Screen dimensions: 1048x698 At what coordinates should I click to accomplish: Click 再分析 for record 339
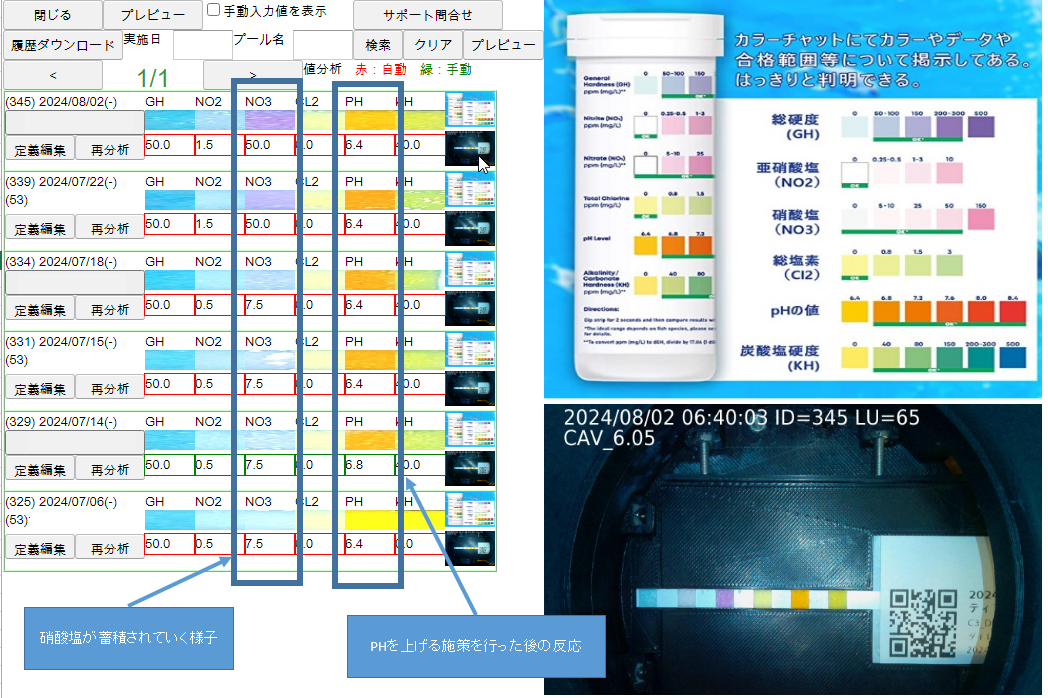pyautogui.click(x=110, y=228)
